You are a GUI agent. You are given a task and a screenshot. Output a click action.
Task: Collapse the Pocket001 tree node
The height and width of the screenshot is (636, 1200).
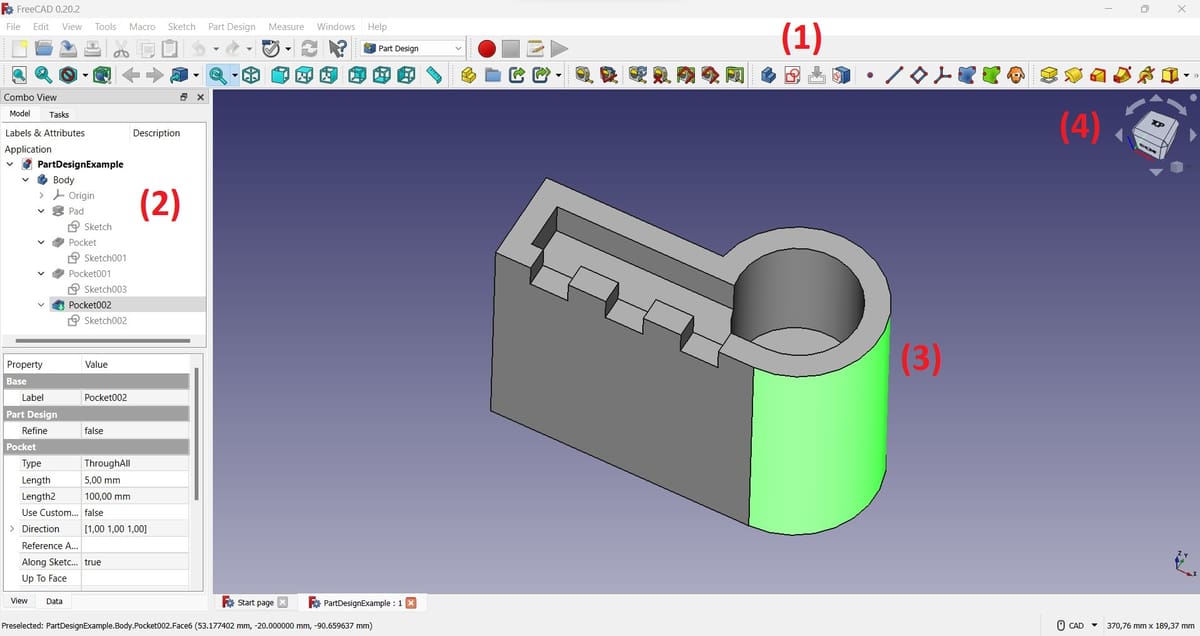click(x=41, y=273)
